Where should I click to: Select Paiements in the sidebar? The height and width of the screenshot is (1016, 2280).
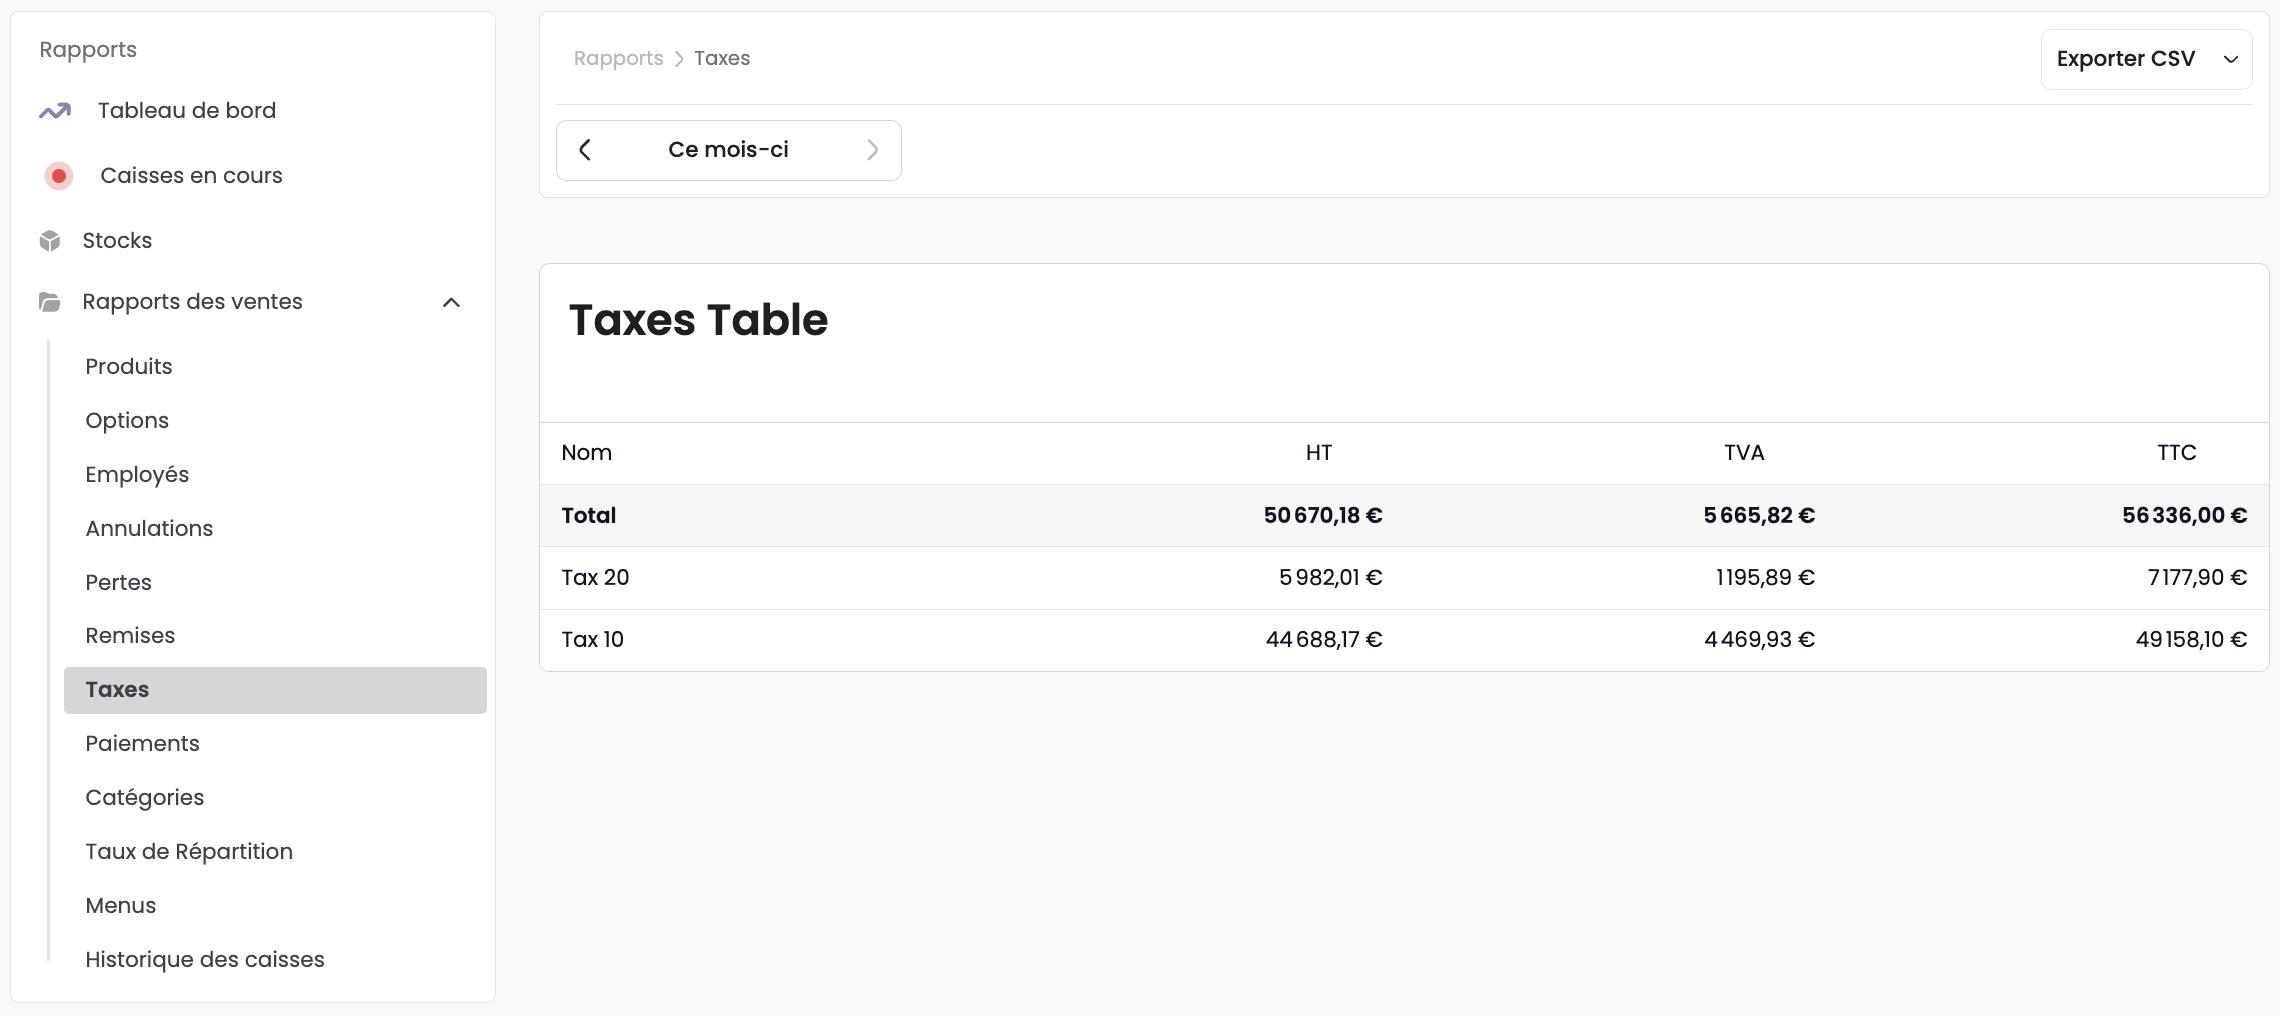click(x=142, y=743)
